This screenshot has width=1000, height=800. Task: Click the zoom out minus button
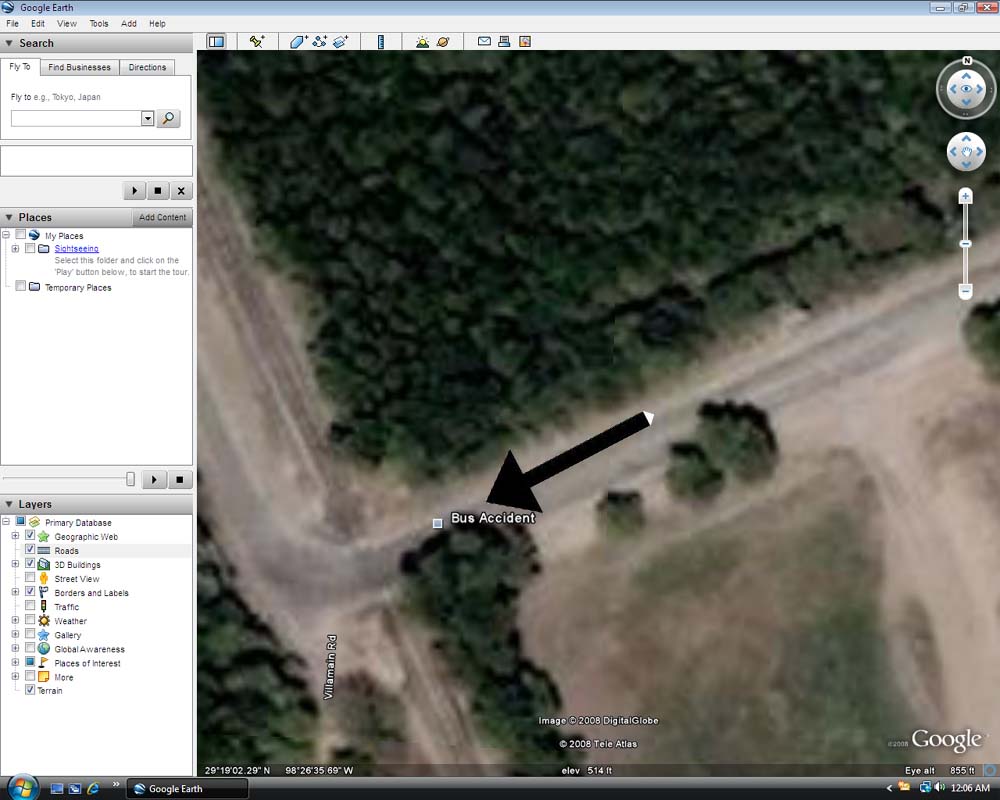[x=966, y=291]
